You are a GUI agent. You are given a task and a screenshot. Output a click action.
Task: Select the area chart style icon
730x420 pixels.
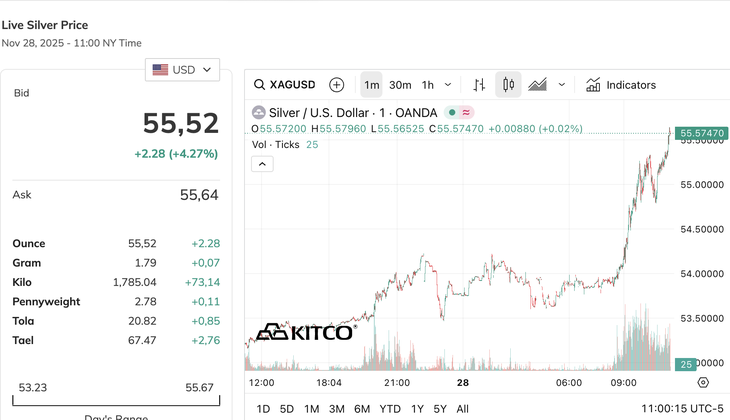[x=538, y=85]
